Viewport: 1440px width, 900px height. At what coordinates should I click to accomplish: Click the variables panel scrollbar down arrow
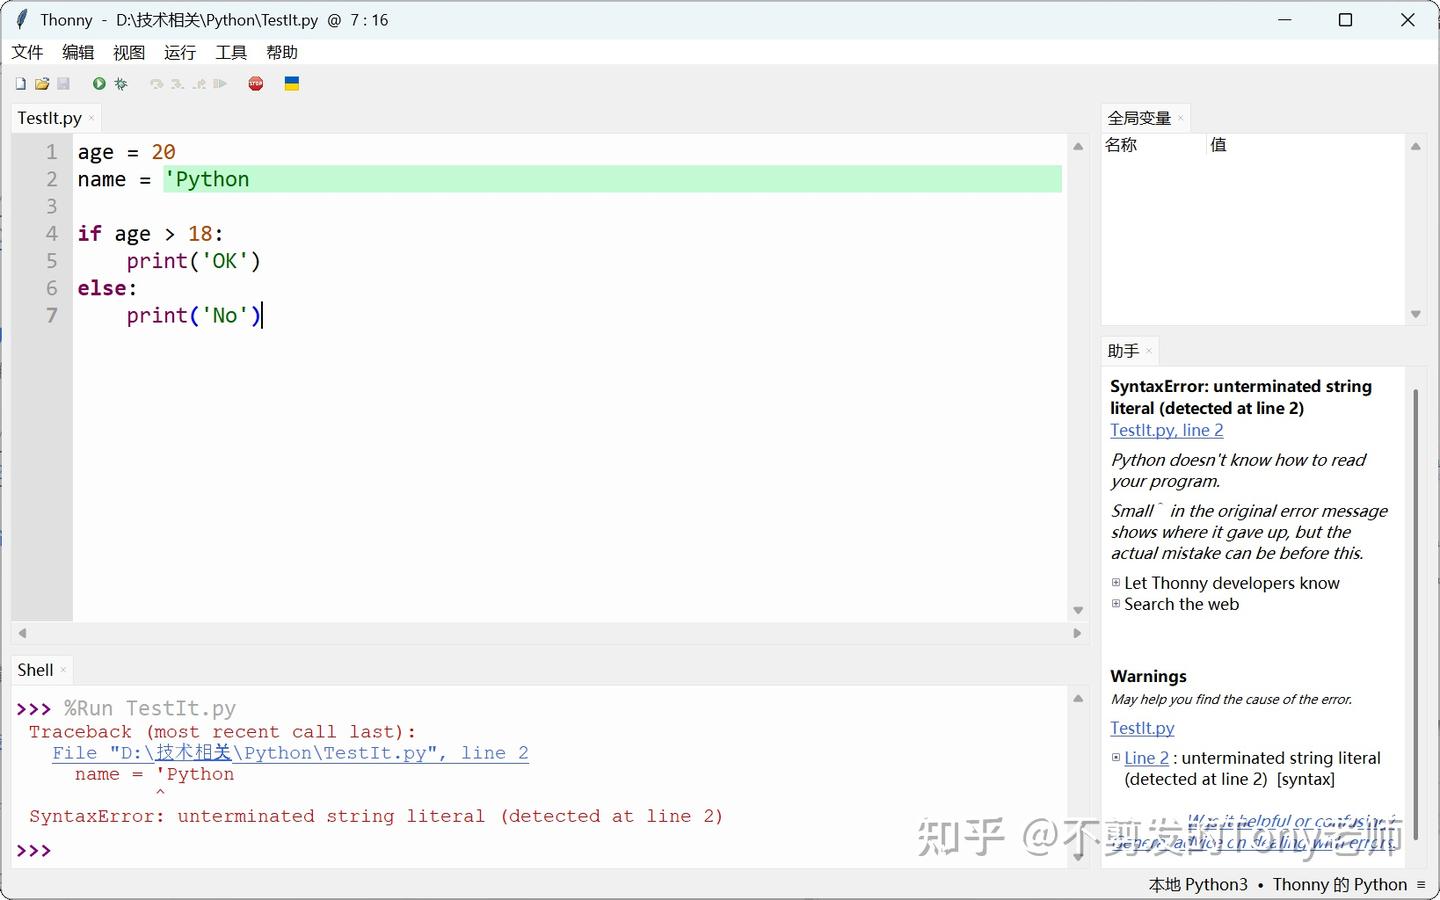click(x=1416, y=314)
